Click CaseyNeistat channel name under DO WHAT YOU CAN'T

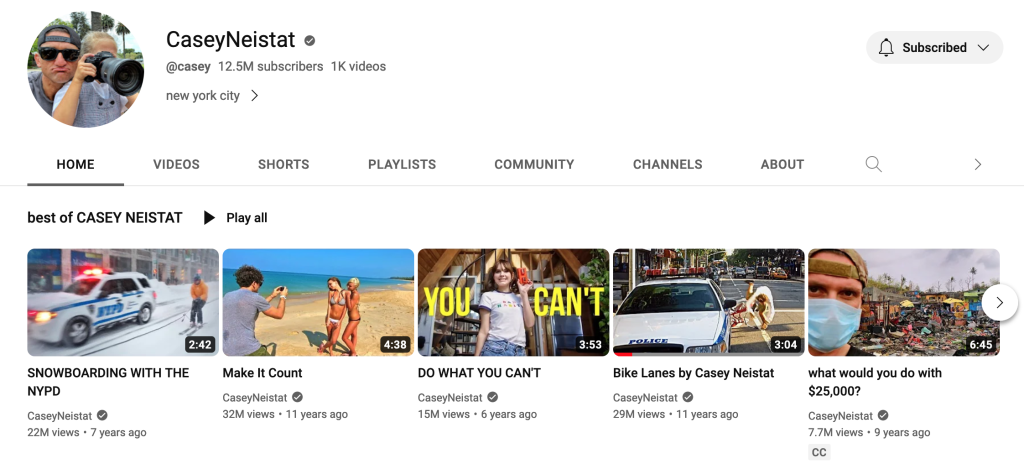click(450, 397)
